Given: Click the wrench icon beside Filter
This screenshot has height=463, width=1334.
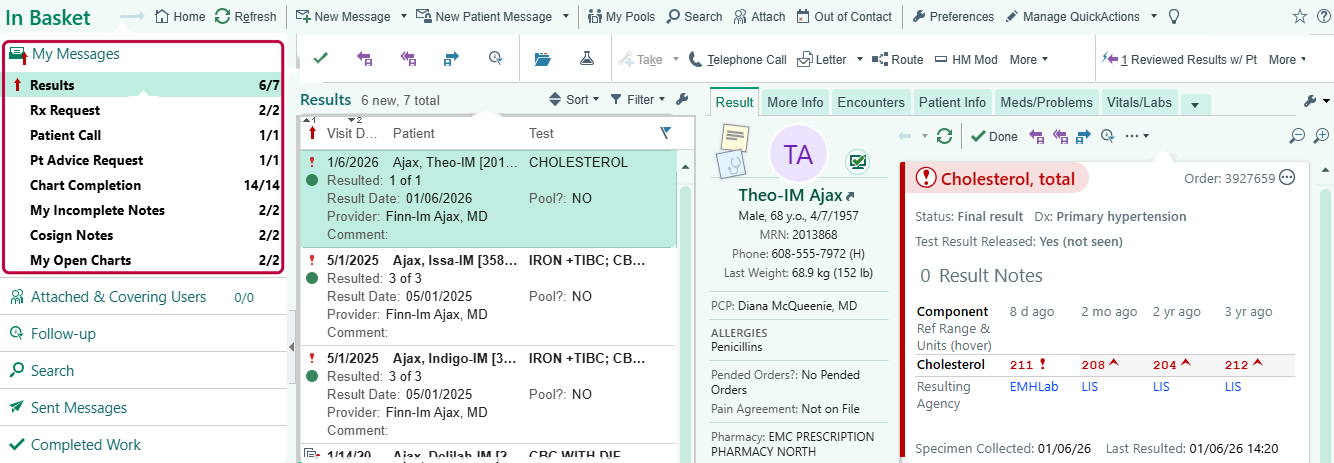Looking at the screenshot, I should pyautogui.click(x=682, y=99).
